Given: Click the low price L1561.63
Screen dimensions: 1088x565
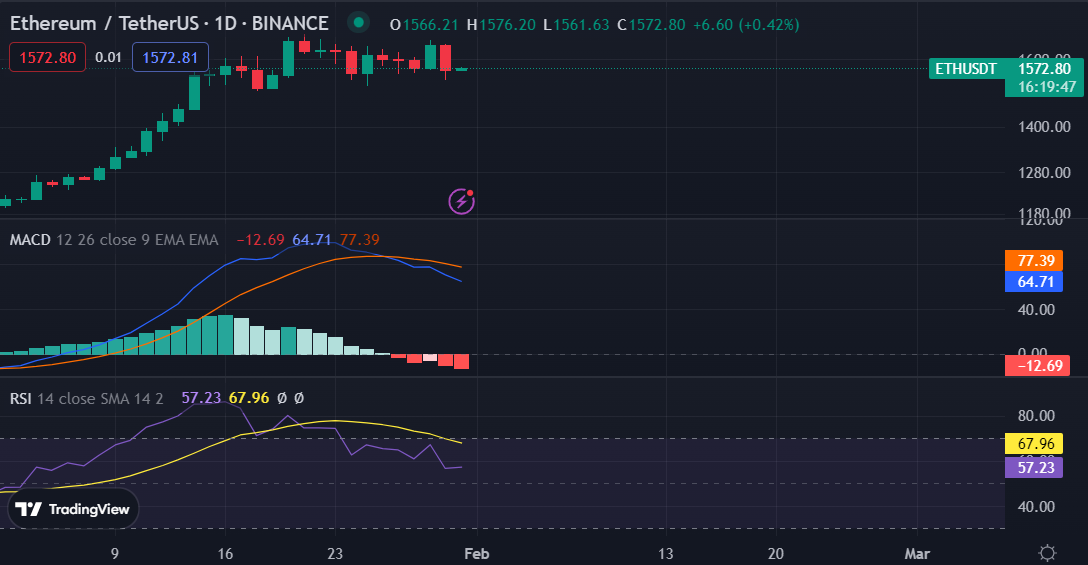Looking at the screenshot, I should 576,25.
